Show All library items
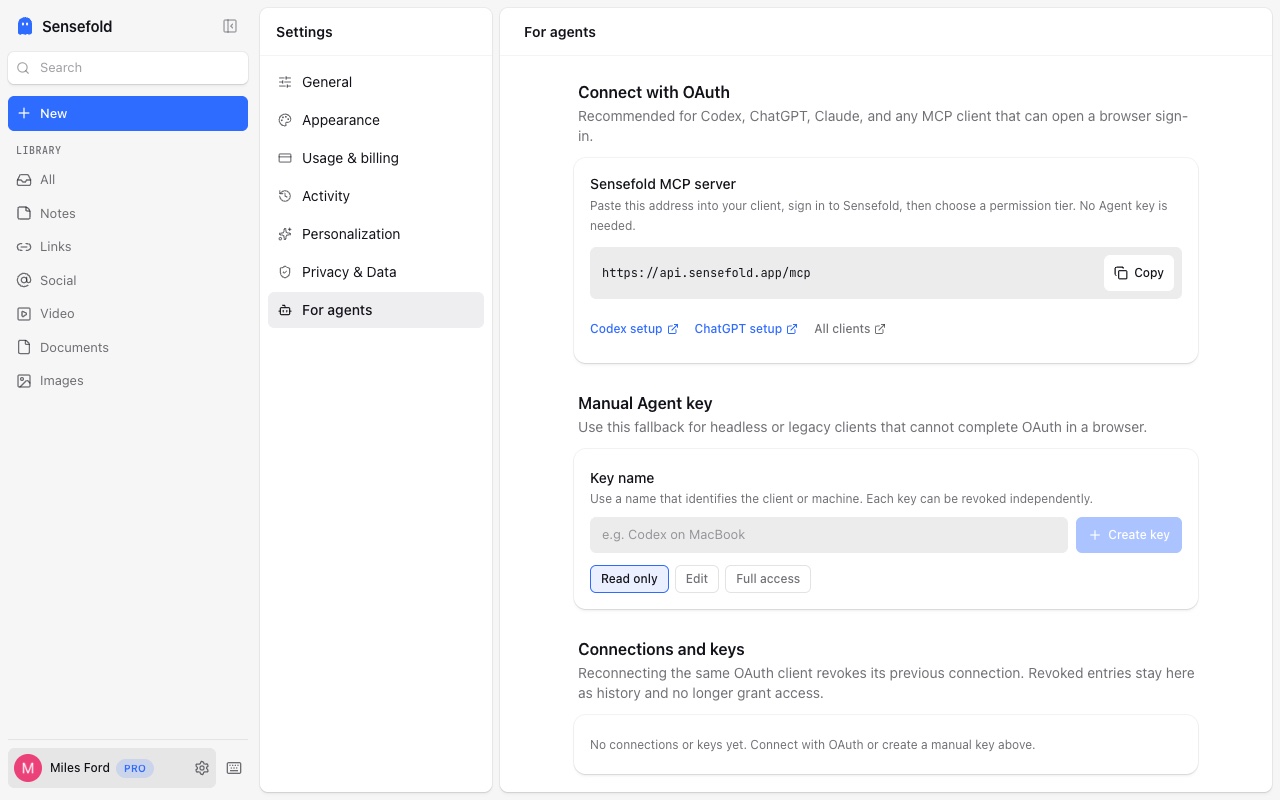The width and height of the screenshot is (1280, 800). [x=128, y=180]
